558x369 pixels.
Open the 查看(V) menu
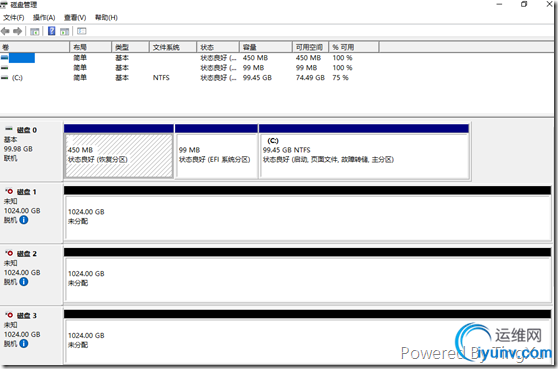coord(75,17)
